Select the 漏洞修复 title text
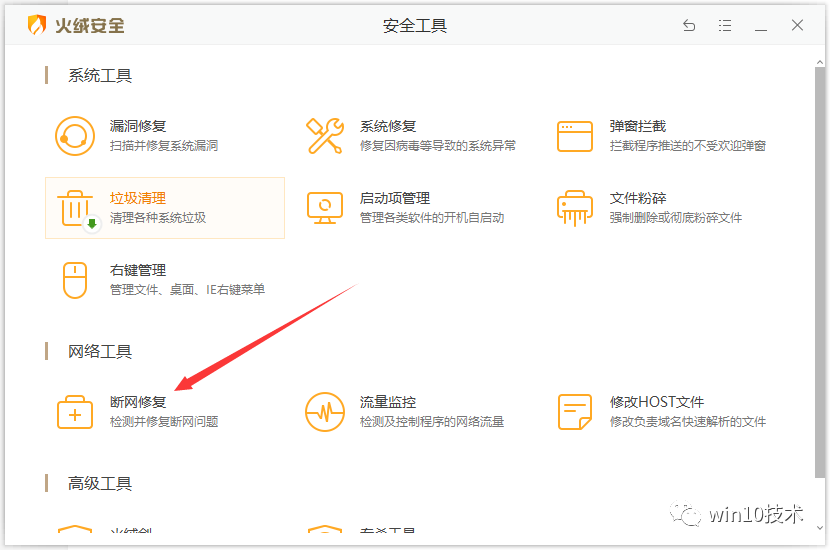The height and width of the screenshot is (550, 830). (x=138, y=126)
